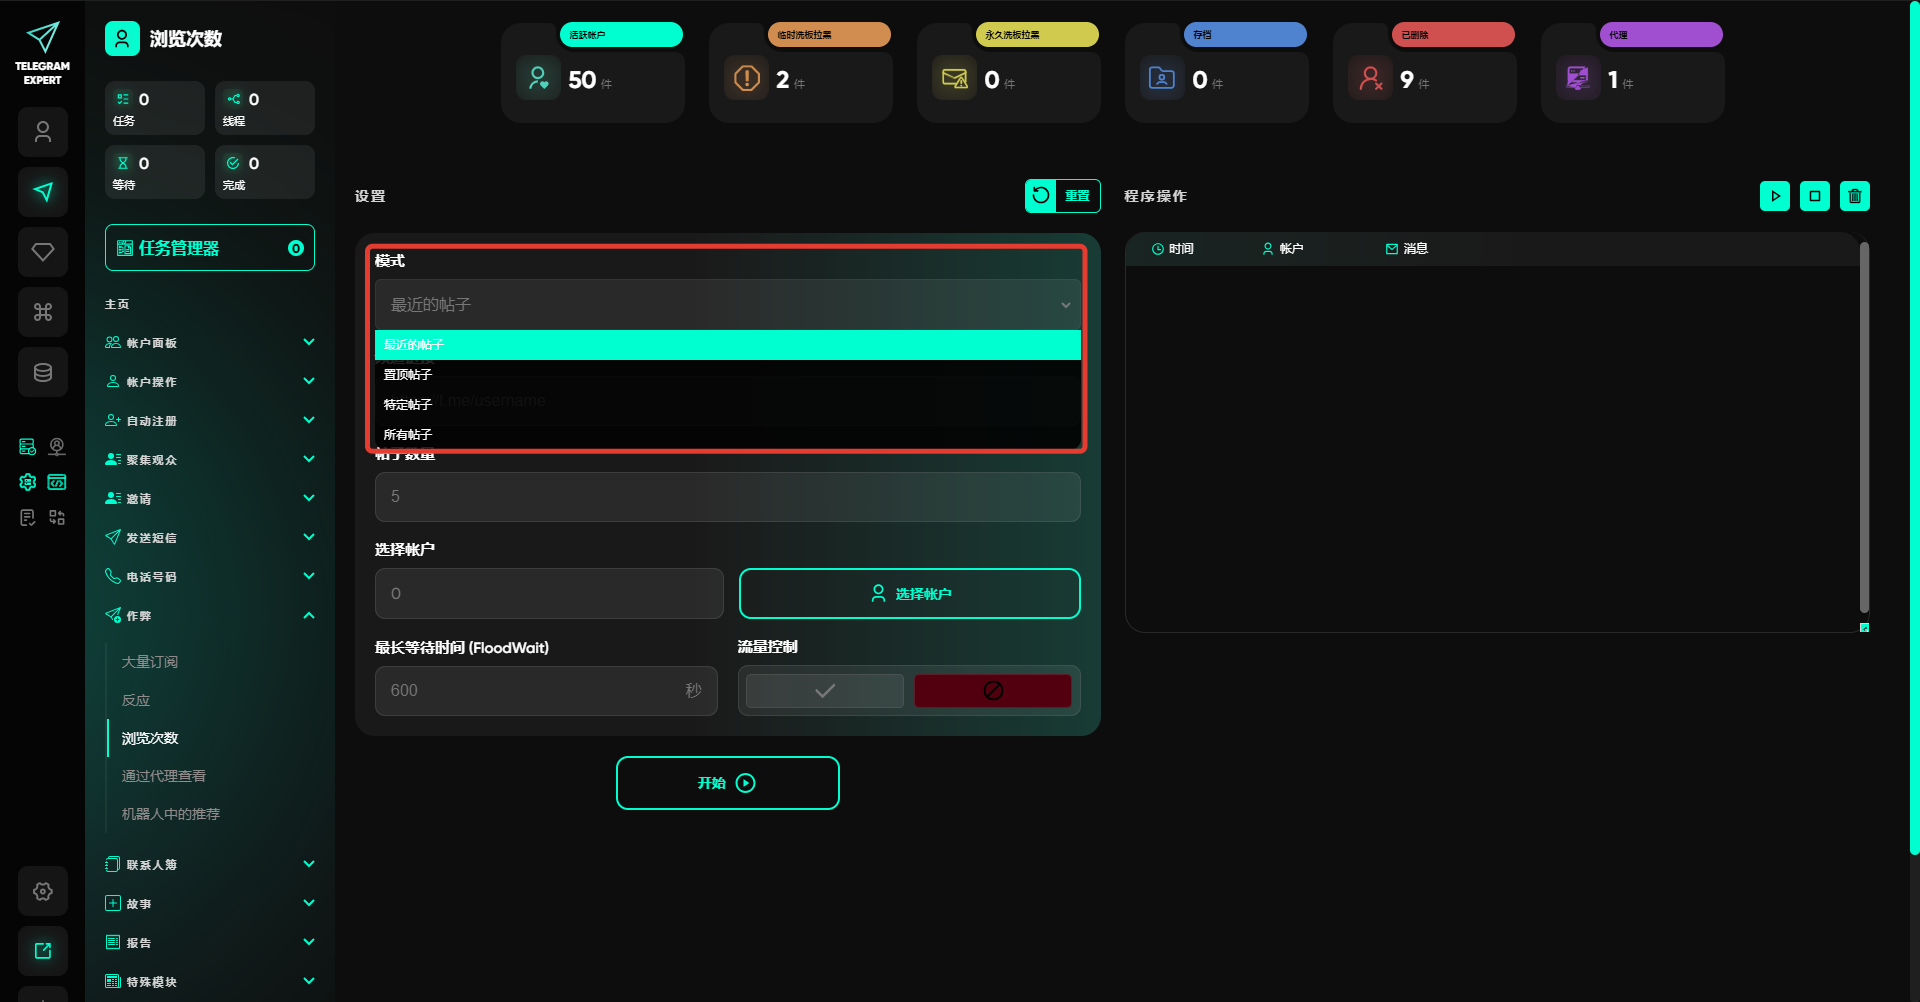Click the 开始 start button

pos(727,783)
